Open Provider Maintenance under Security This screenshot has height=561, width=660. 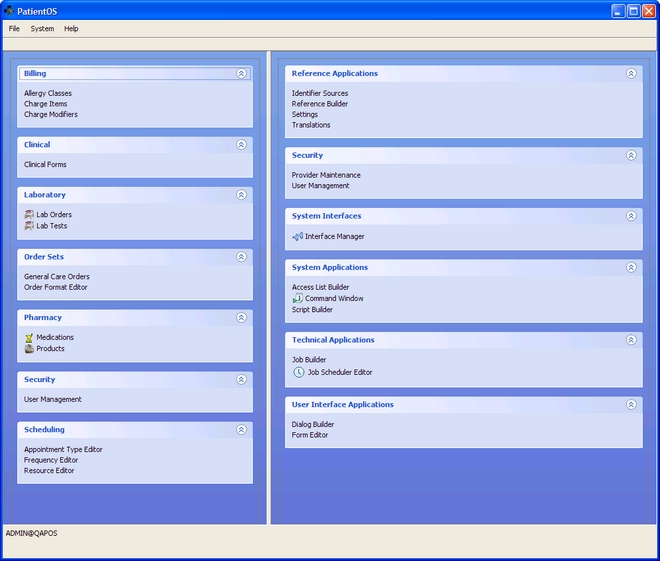click(x=326, y=175)
